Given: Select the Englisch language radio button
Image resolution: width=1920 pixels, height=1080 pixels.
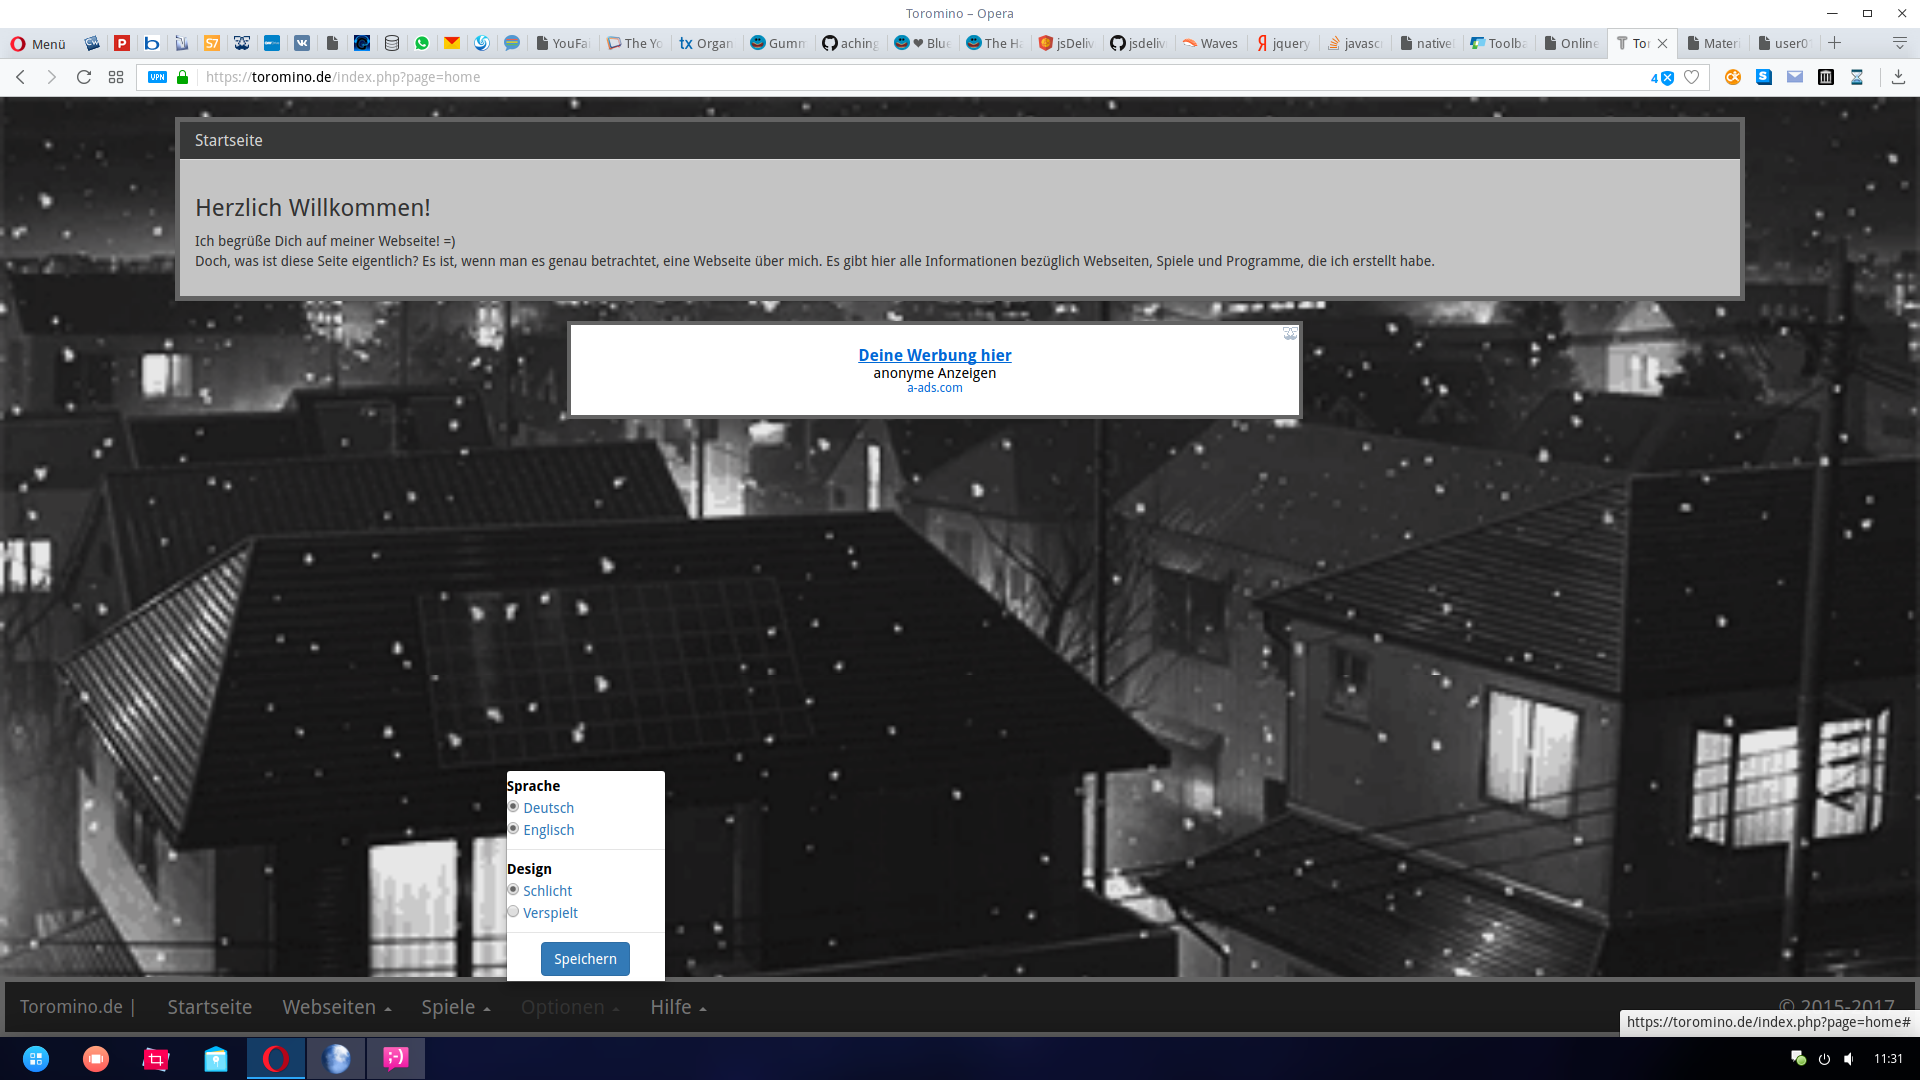Looking at the screenshot, I should (513, 829).
